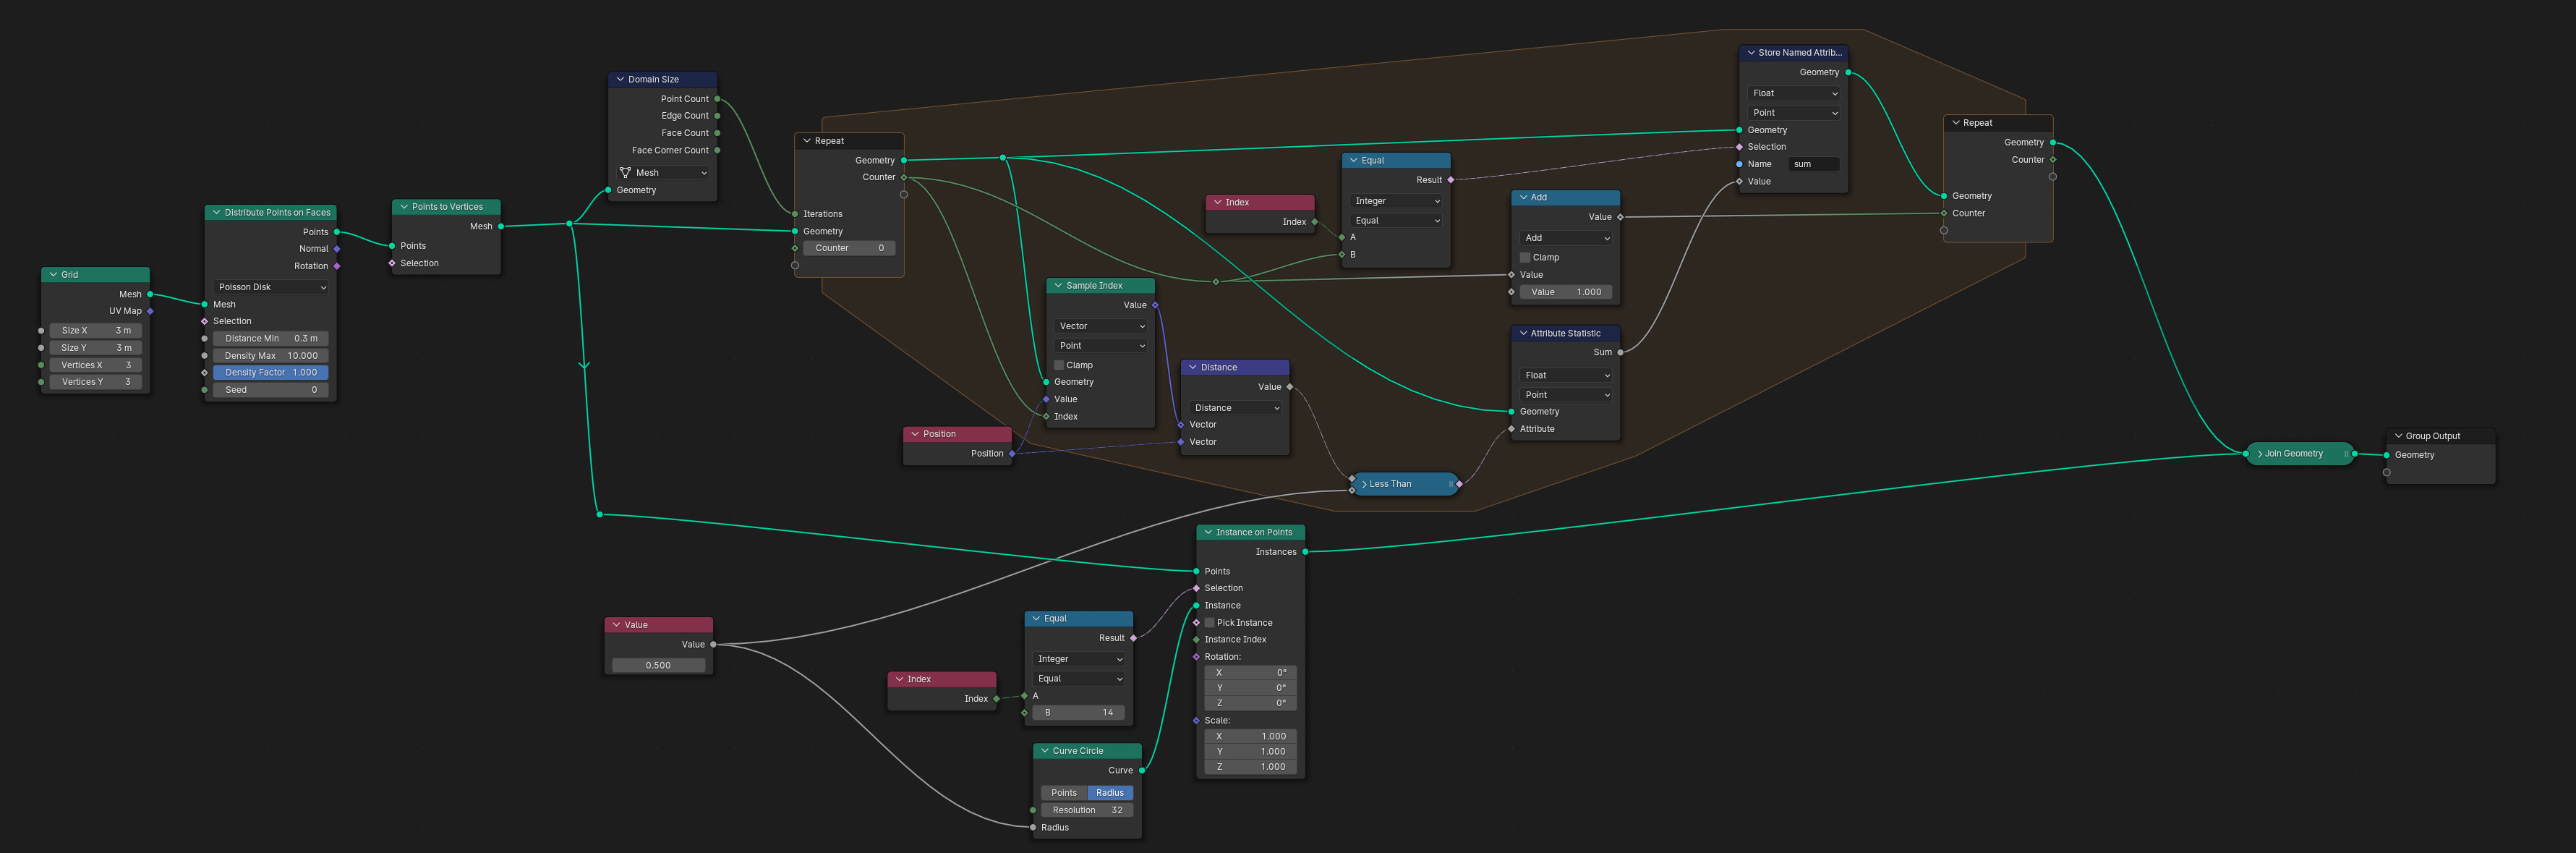The height and width of the screenshot is (853, 2576).
Task: Click the highlighted Density Factor slider
Action: (271, 373)
